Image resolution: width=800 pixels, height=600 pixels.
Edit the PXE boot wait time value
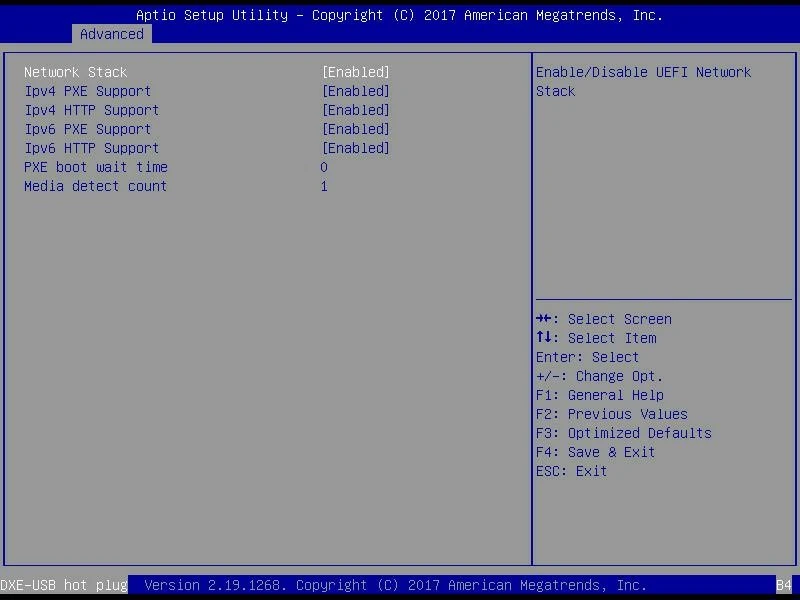pyautogui.click(x=324, y=167)
